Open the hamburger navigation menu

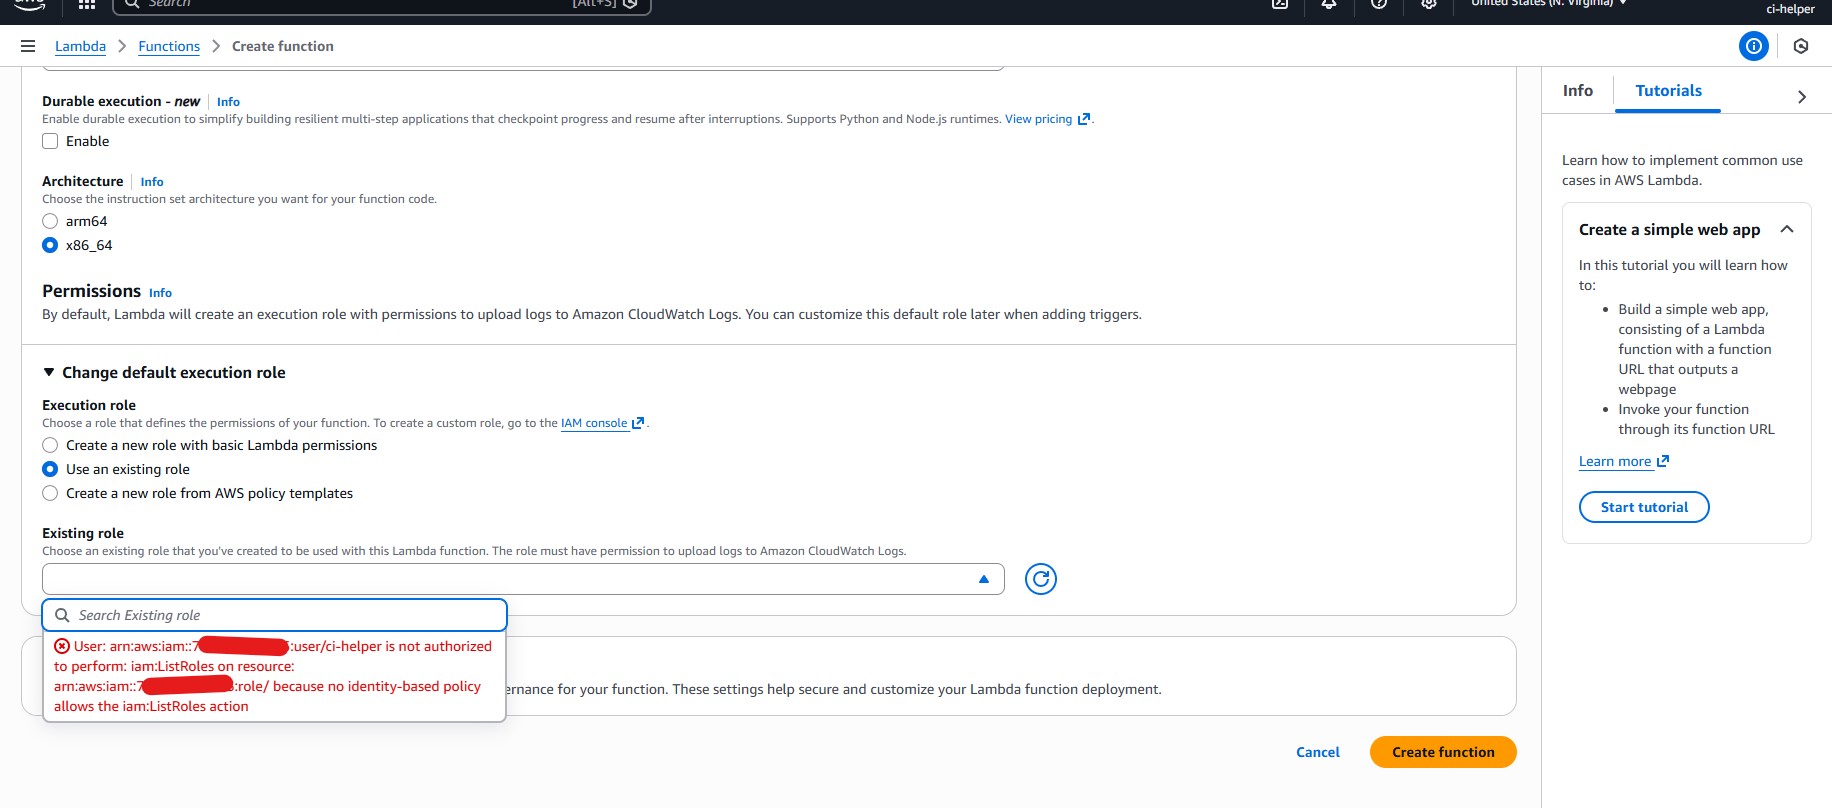click(28, 46)
